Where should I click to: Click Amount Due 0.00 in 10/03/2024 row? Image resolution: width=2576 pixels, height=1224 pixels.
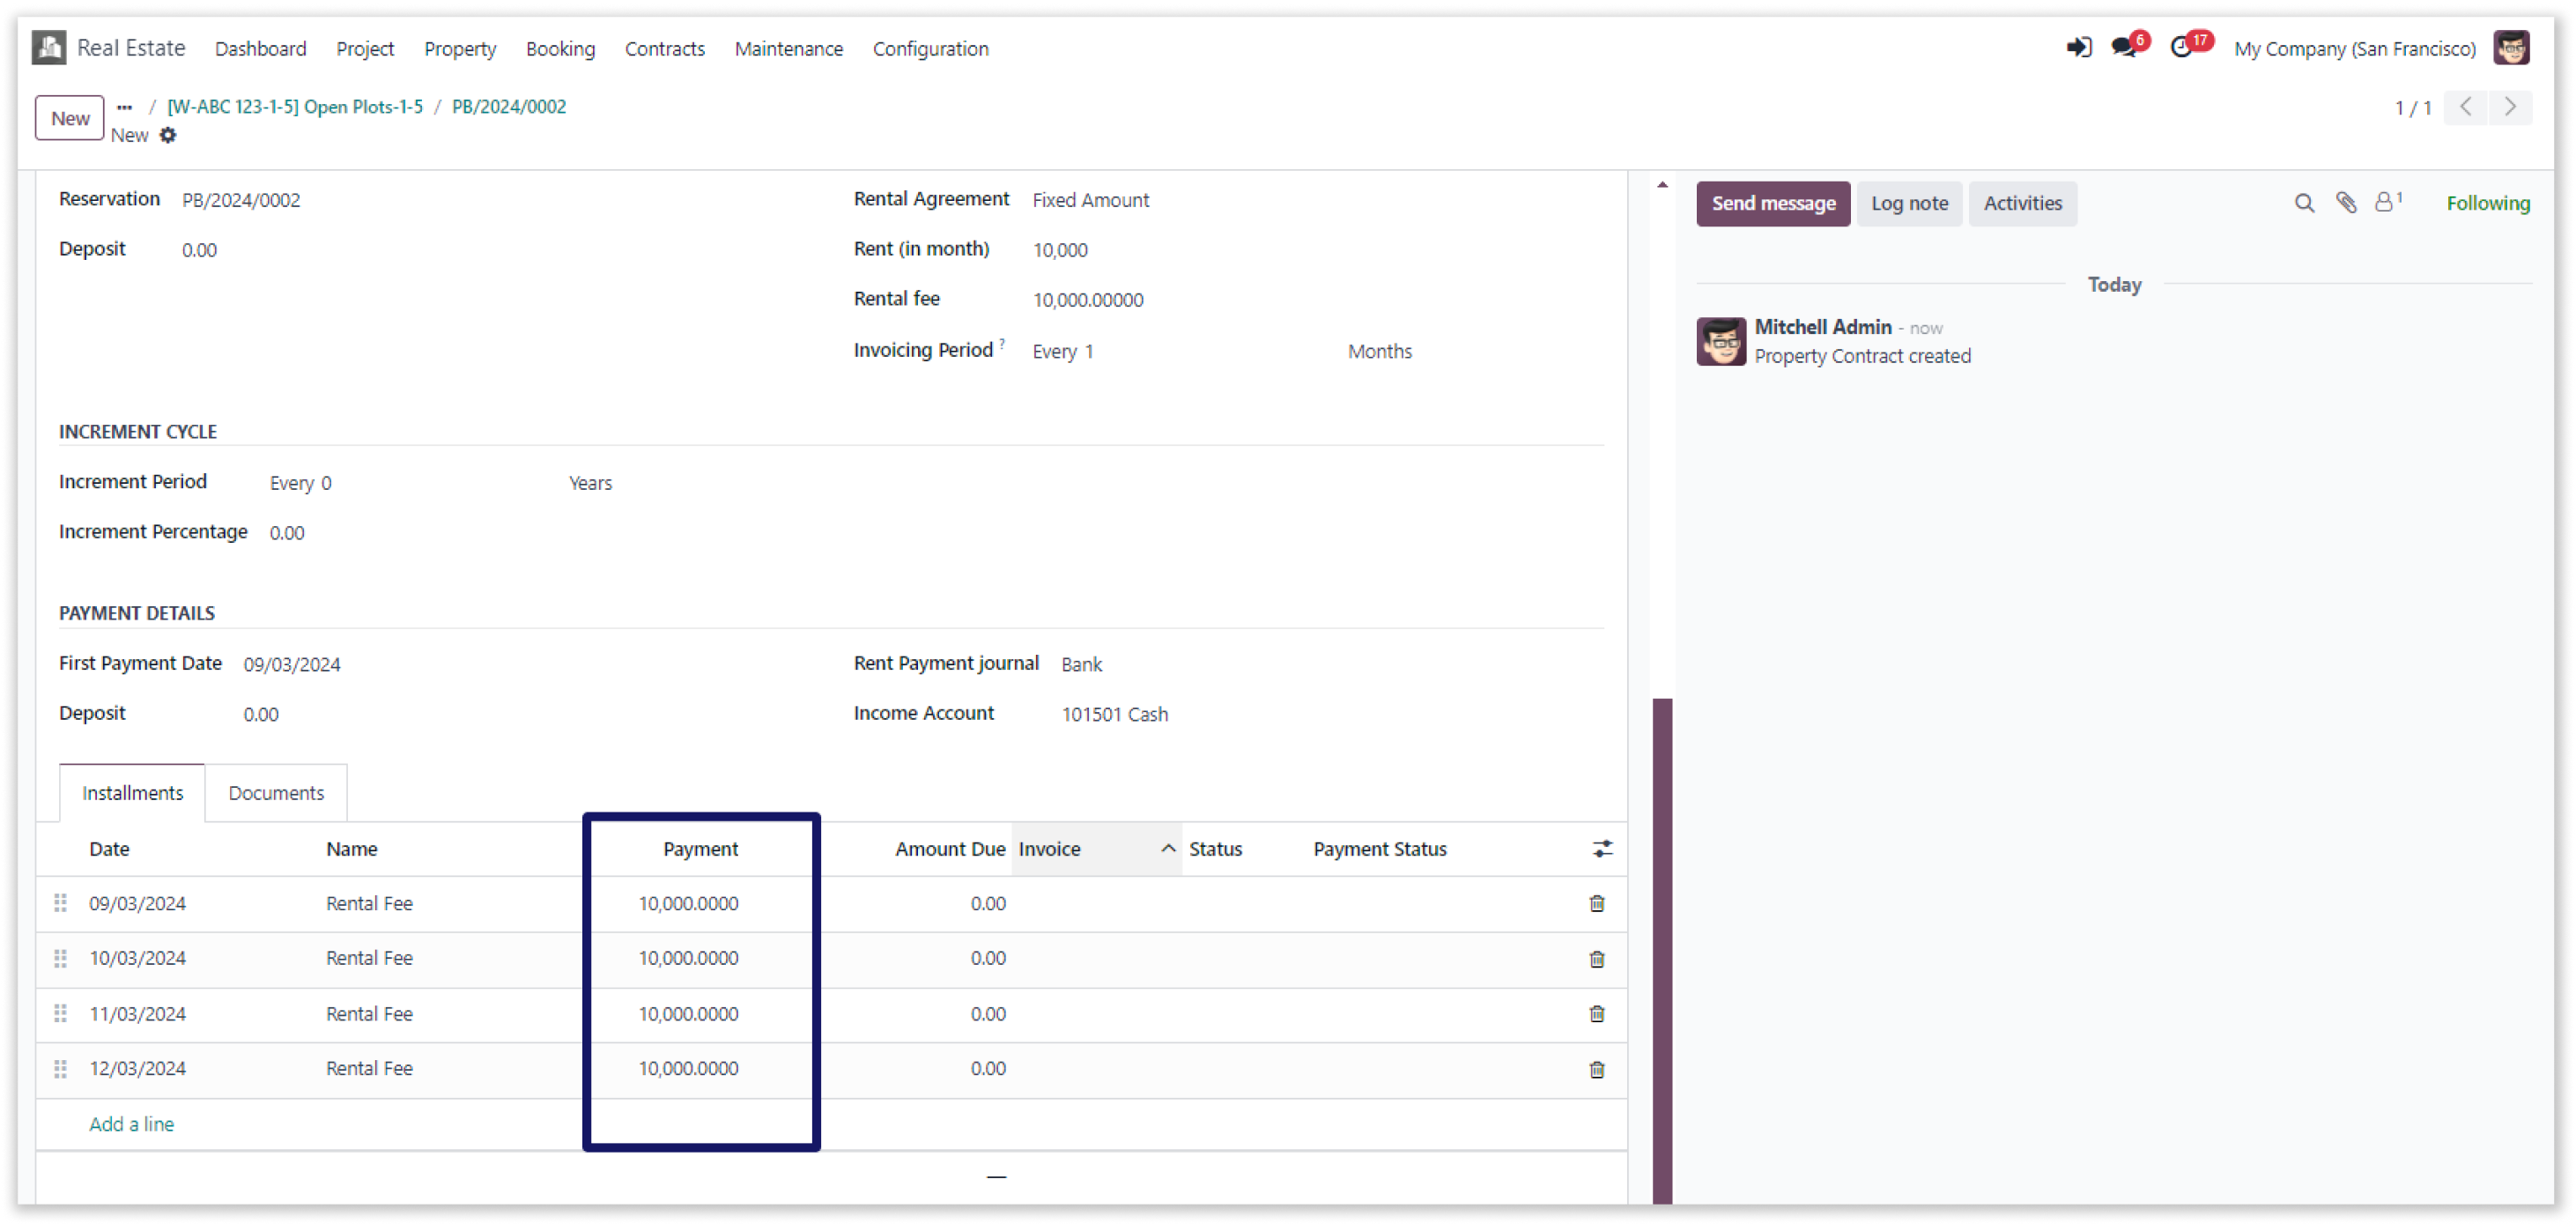(x=987, y=958)
